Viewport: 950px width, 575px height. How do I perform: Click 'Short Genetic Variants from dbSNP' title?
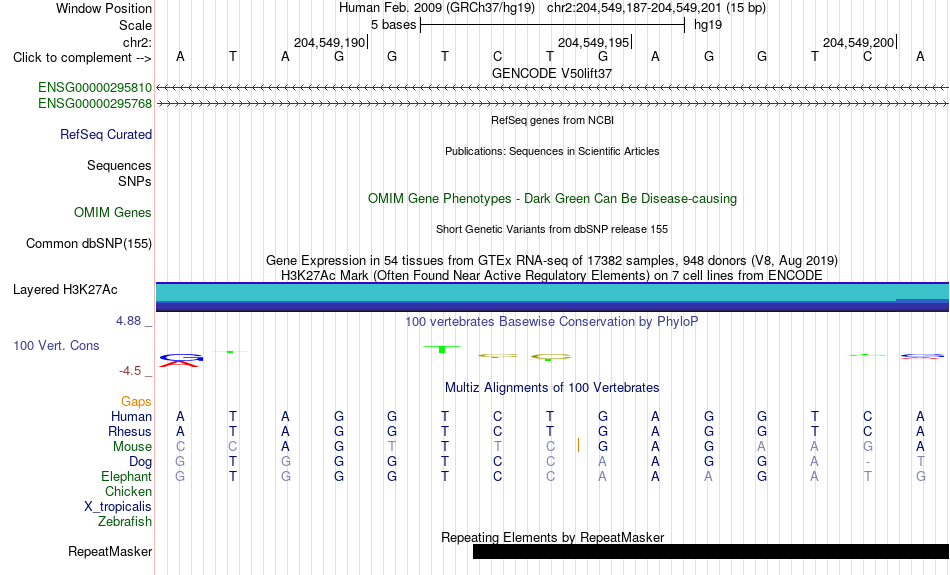[552, 230]
